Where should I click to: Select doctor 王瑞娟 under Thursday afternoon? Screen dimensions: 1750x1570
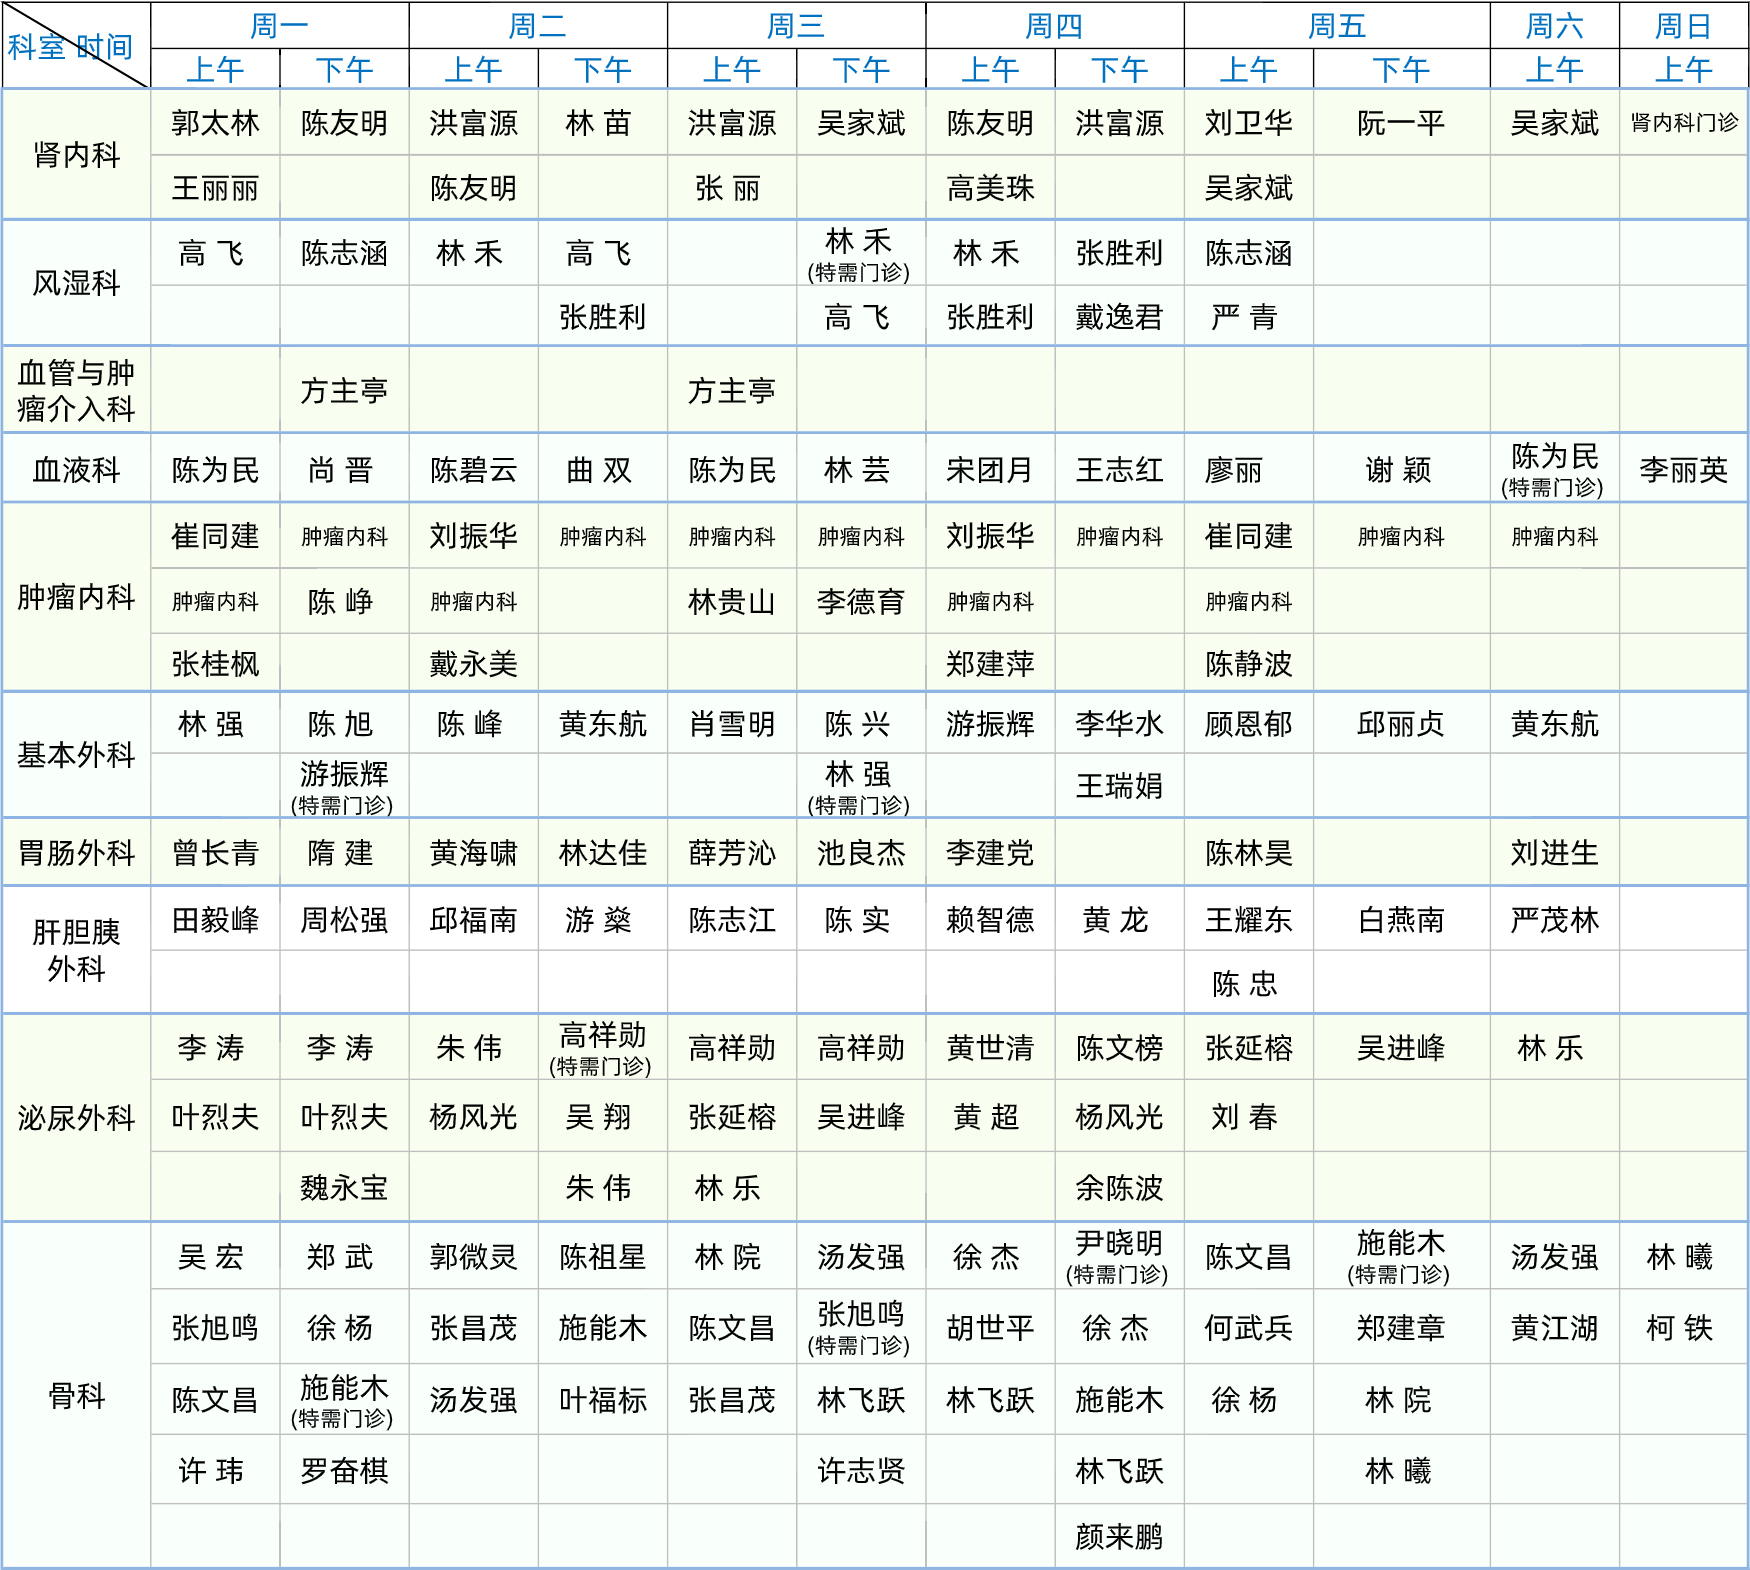point(1119,786)
